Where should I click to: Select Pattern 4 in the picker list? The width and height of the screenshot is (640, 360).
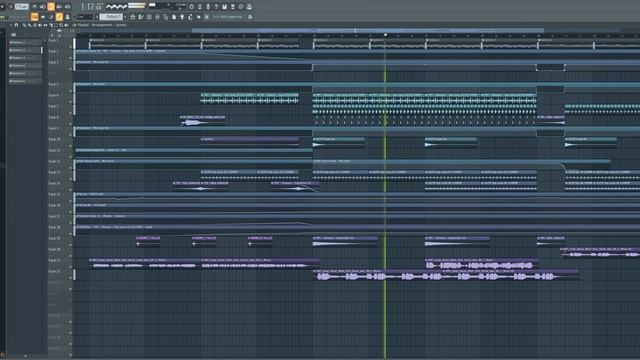click(x=25, y=66)
